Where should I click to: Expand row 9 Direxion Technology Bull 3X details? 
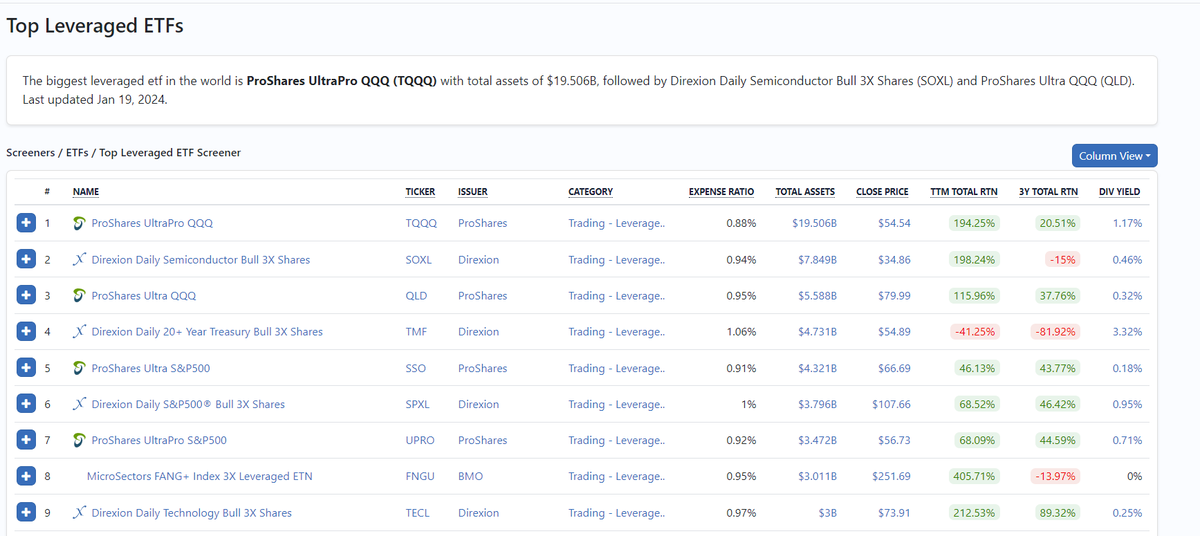tap(26, 512)
